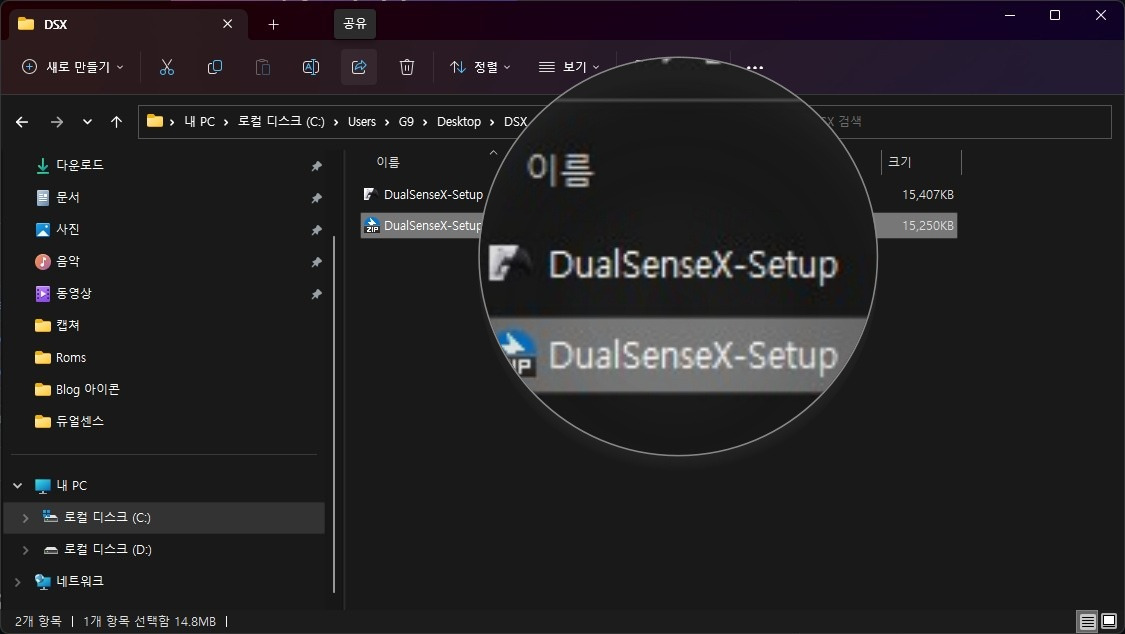
Task: Click the Copy icon
Action: (214, 67)
